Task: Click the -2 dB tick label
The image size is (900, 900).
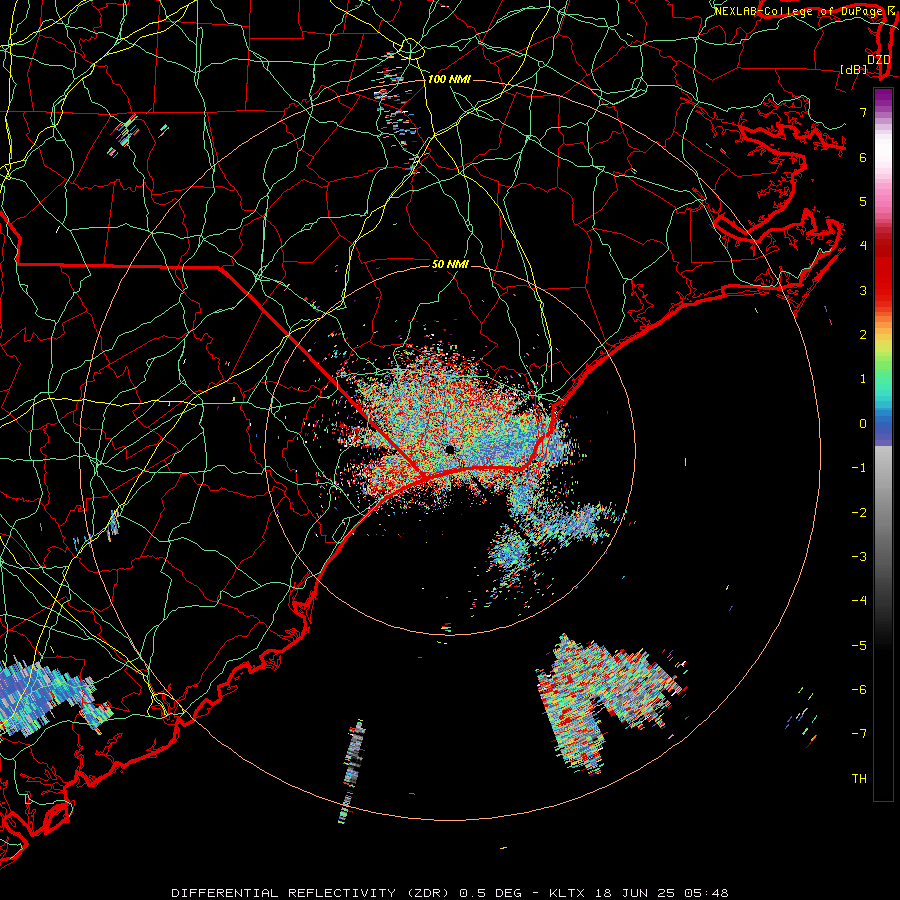Action: point(859,512)
